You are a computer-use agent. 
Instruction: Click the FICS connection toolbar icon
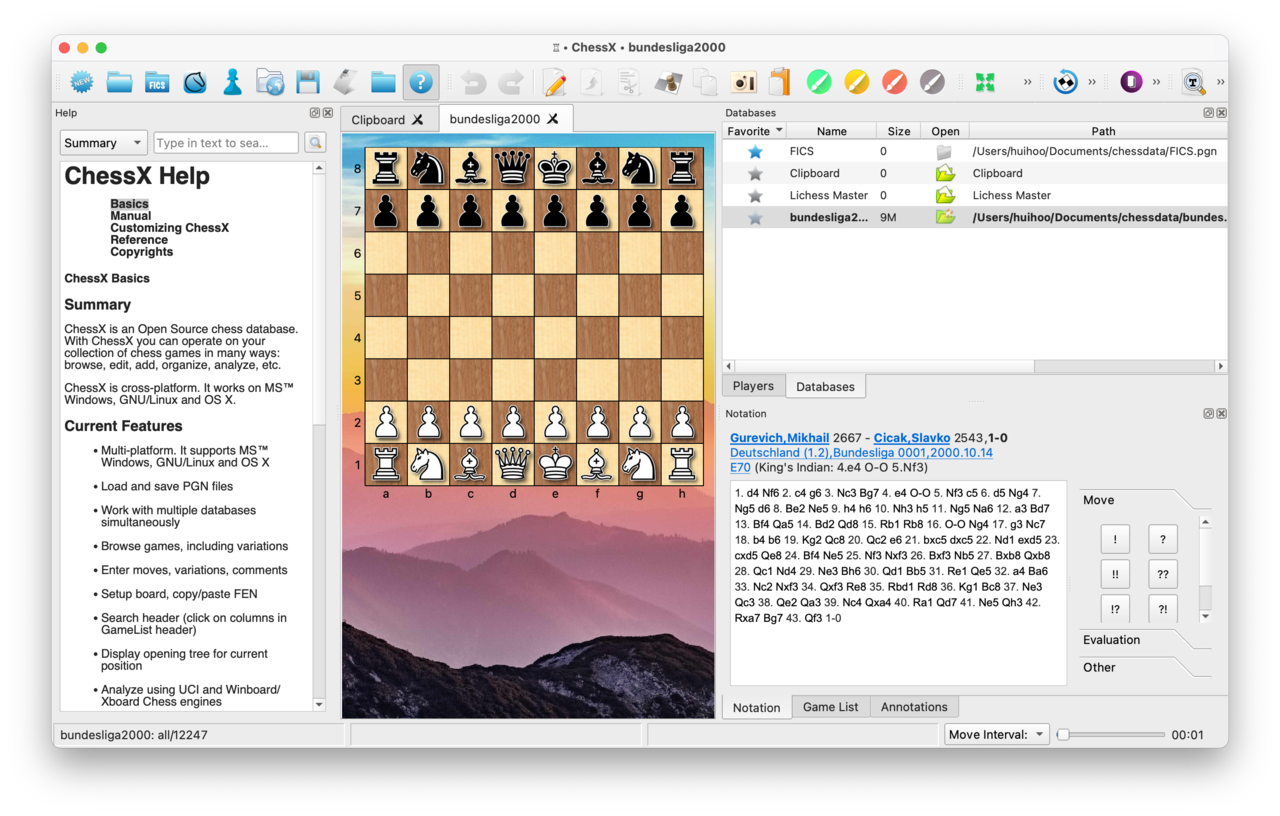pyautogui.click(x=156, y=82)
